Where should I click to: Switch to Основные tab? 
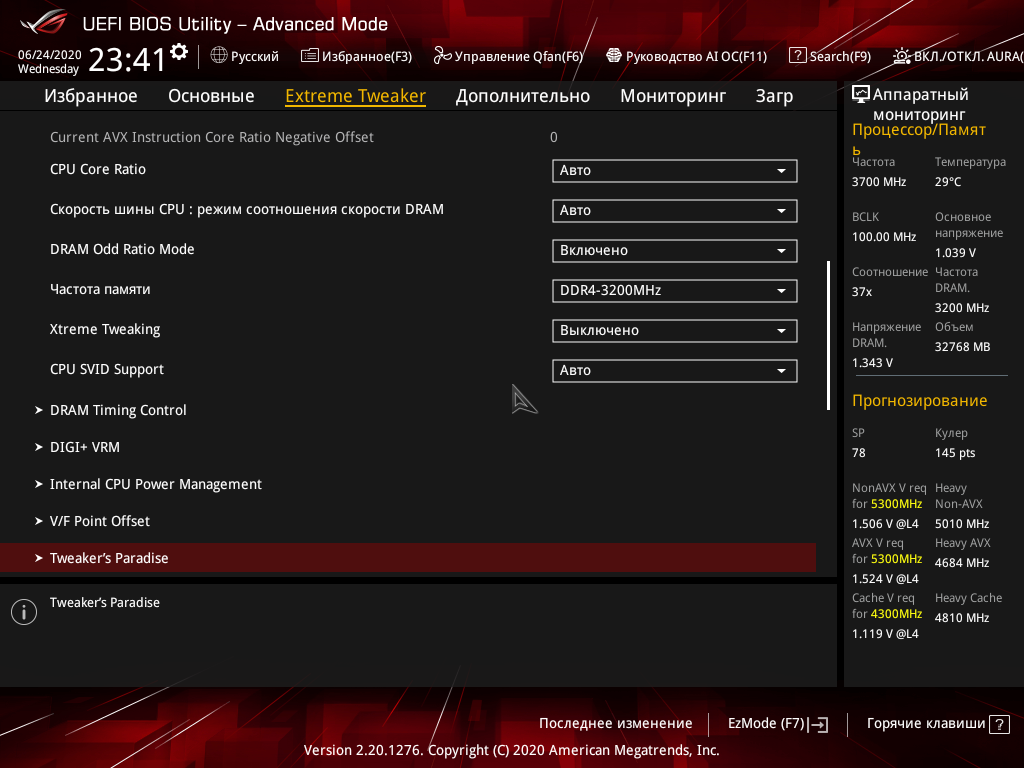(211, 96)
